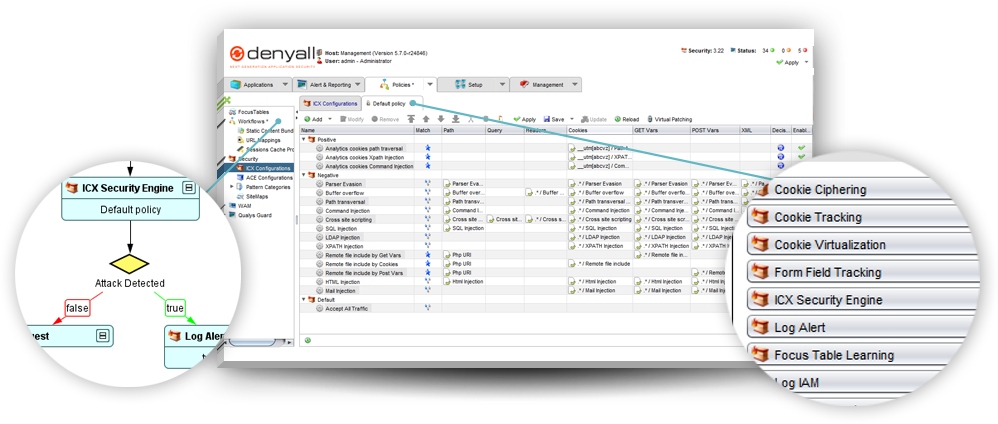This screenshot has height=424, width=998.
Task: Collapse the Positive rules group
Action: click(x=304, y=139)
